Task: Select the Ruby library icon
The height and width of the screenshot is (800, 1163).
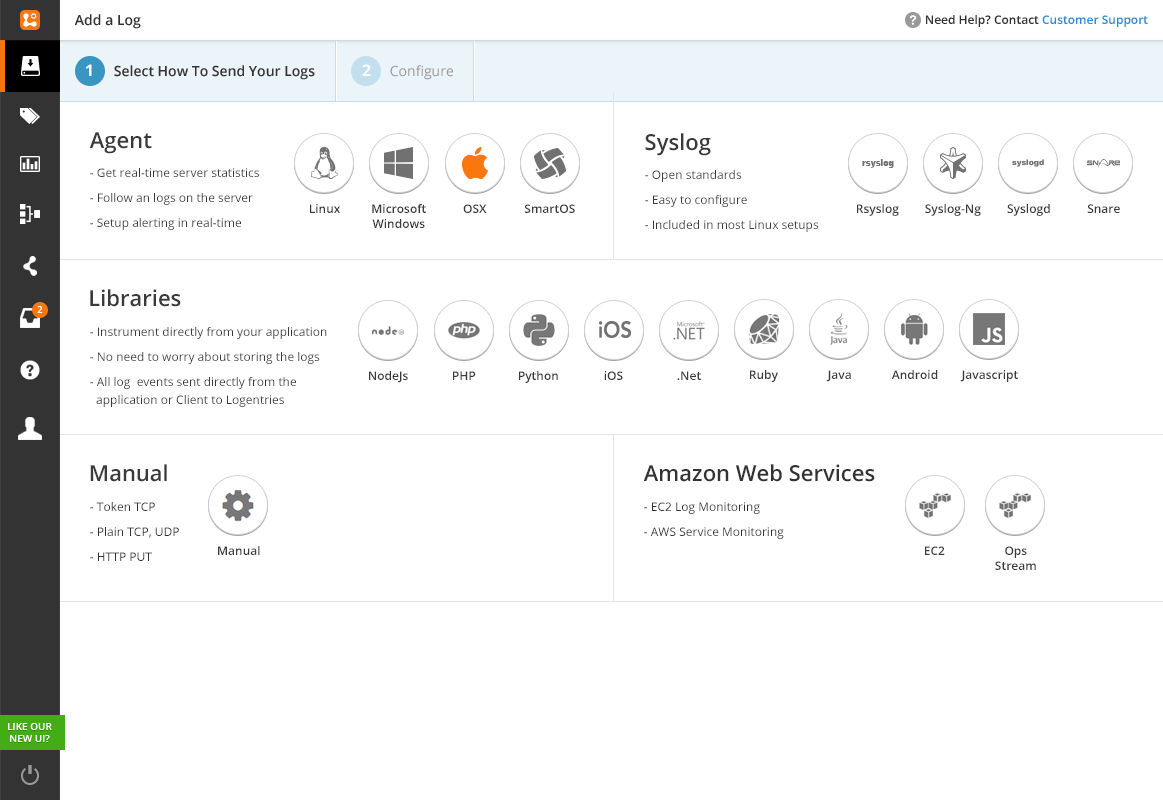Action: point(764,331)
